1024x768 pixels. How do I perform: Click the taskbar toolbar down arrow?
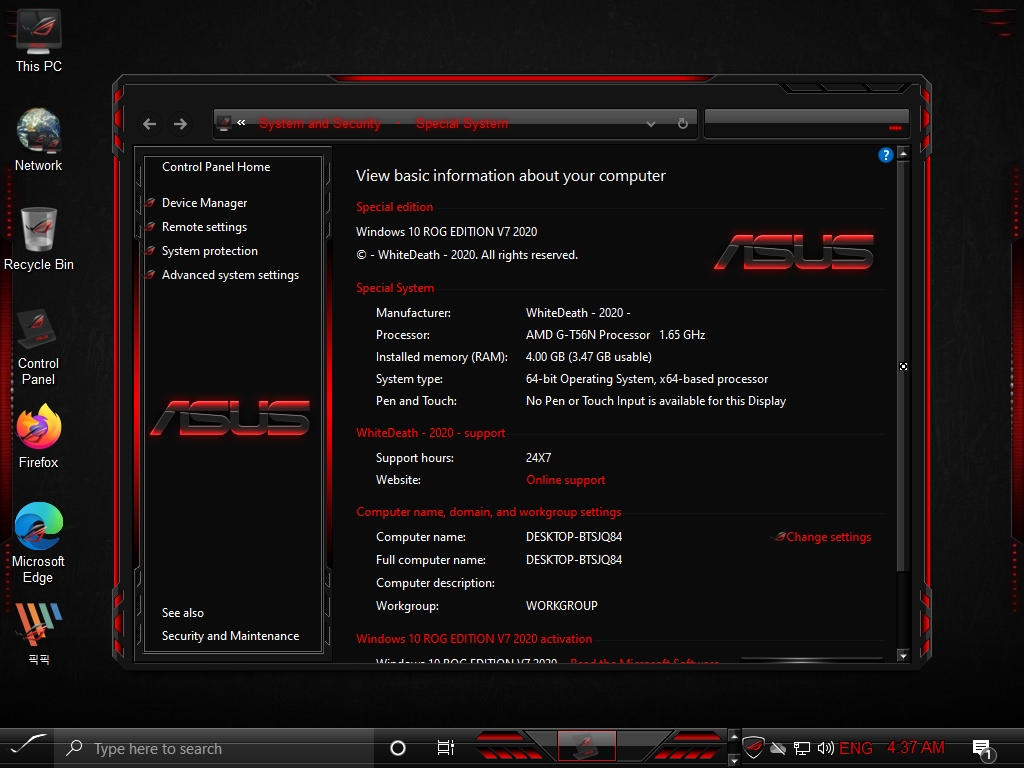click(734, 760)
